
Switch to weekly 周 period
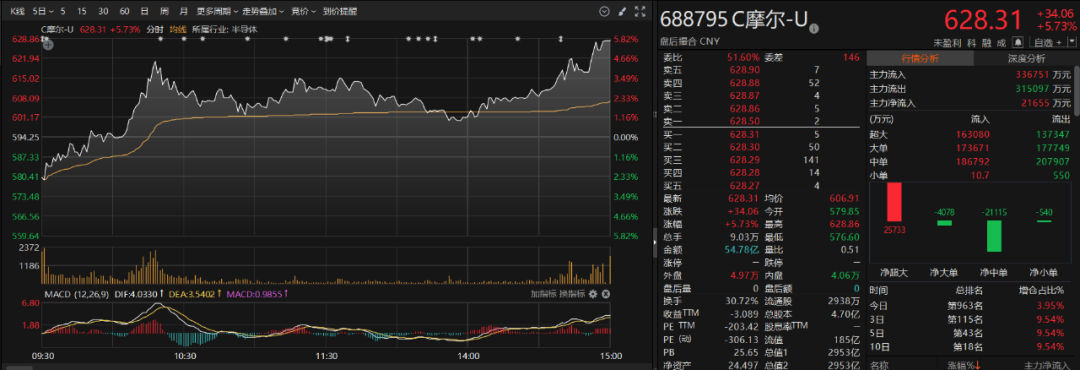click(164, 11)
